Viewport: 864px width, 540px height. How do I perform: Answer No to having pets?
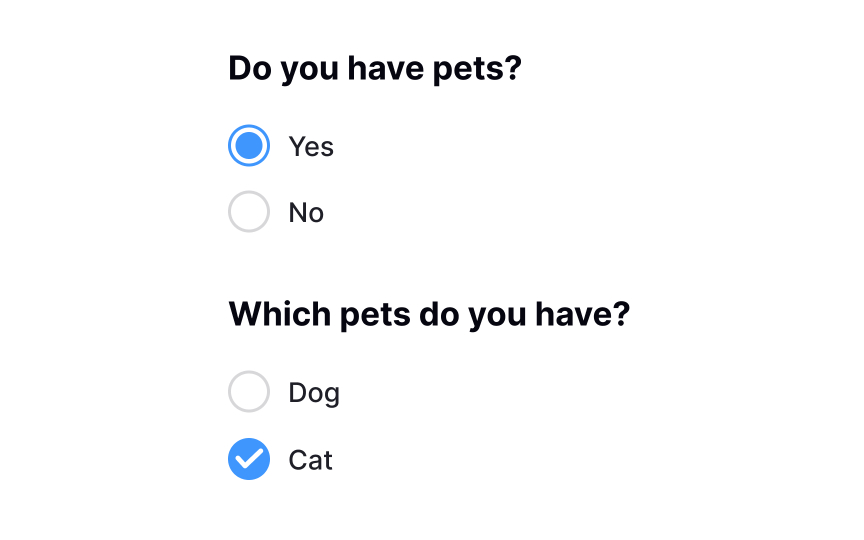pyautogui.click(x=249, y=212)
